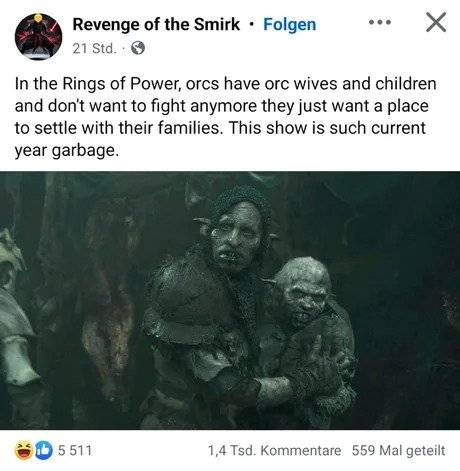Show the 559 Mal geteilt shares list
460x471 pixels.
(x=398, y=451)
